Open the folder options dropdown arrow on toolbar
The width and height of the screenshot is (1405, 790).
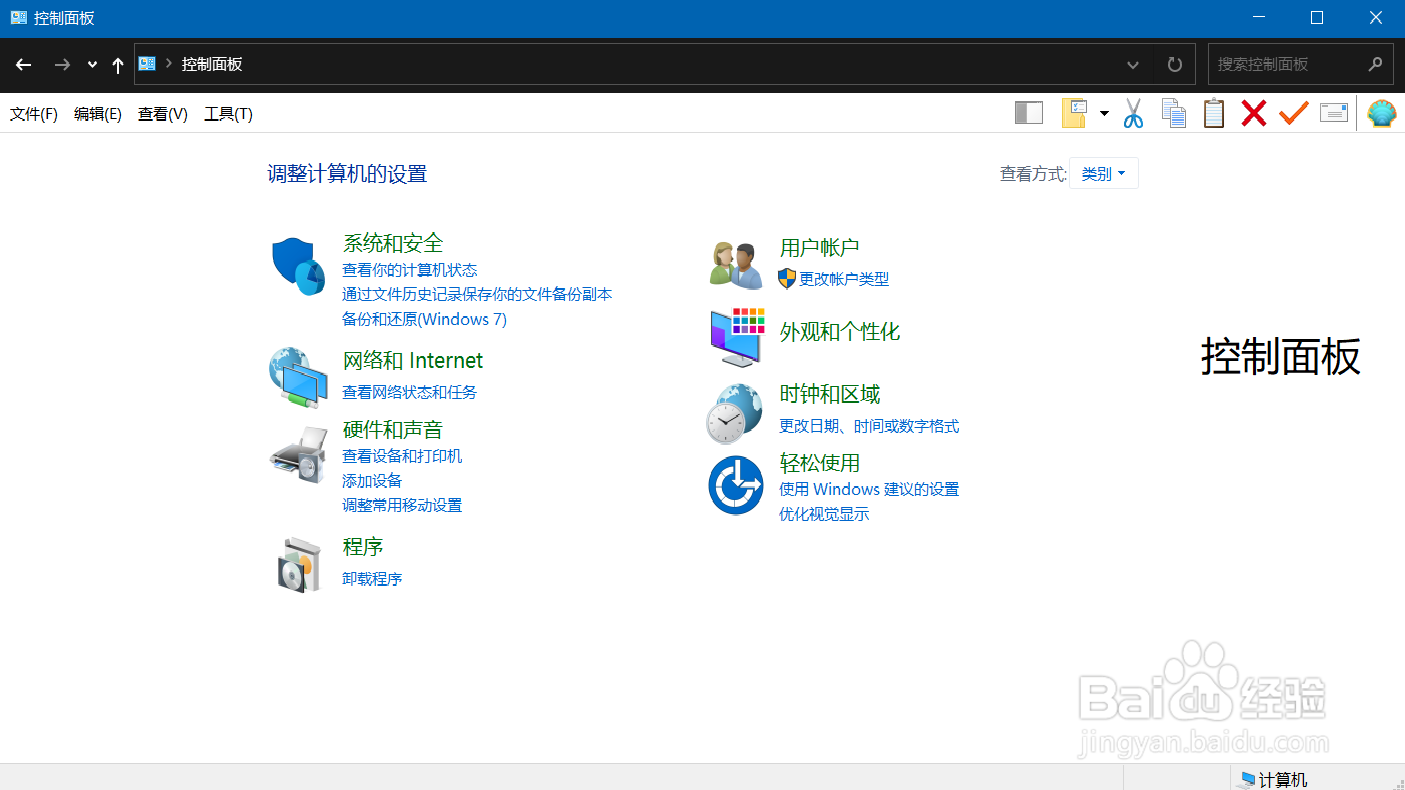(x=1104, y=113)
